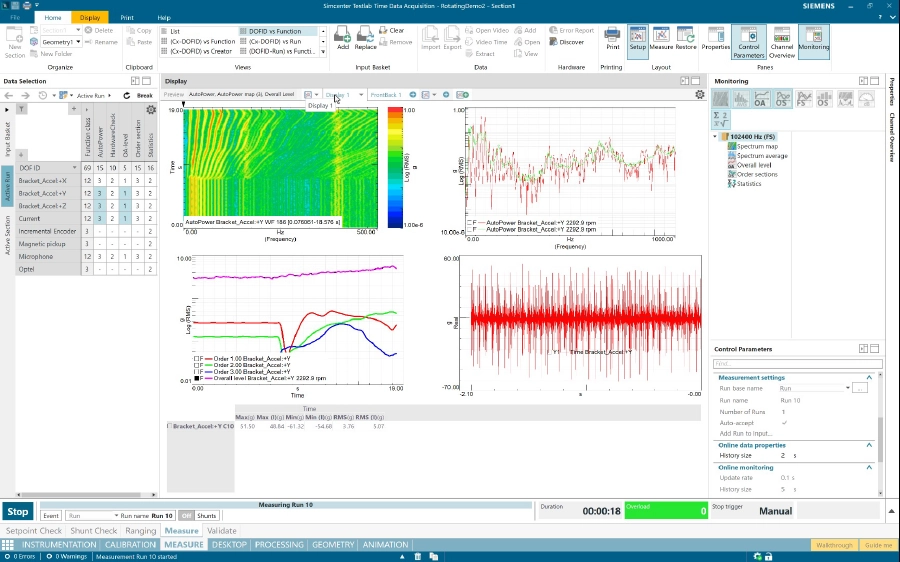Toggle the Off switch next to Shunts

187,515
